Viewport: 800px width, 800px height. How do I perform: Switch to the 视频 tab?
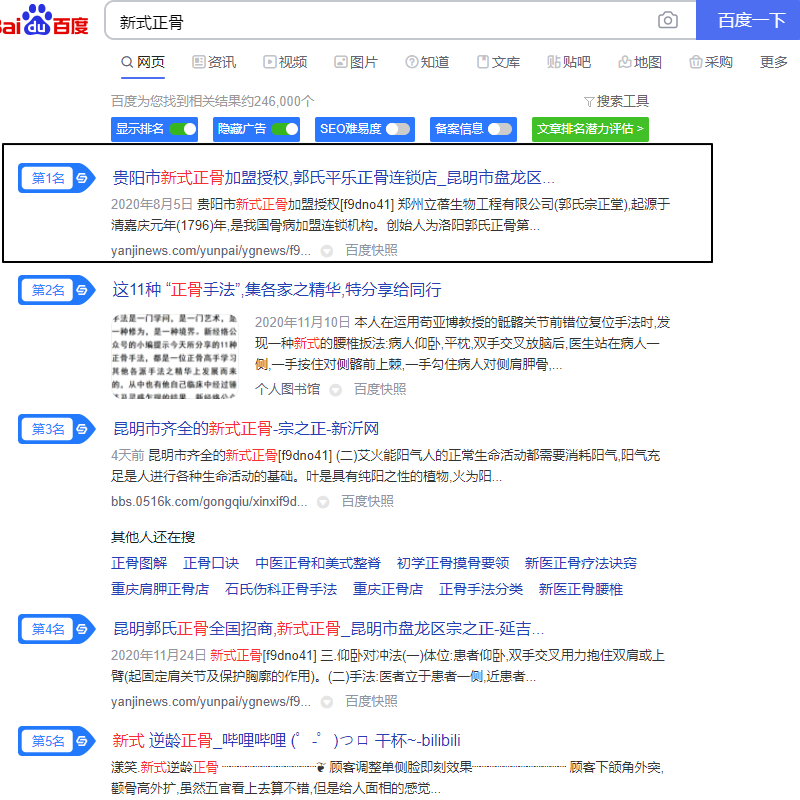click(285, 62)
